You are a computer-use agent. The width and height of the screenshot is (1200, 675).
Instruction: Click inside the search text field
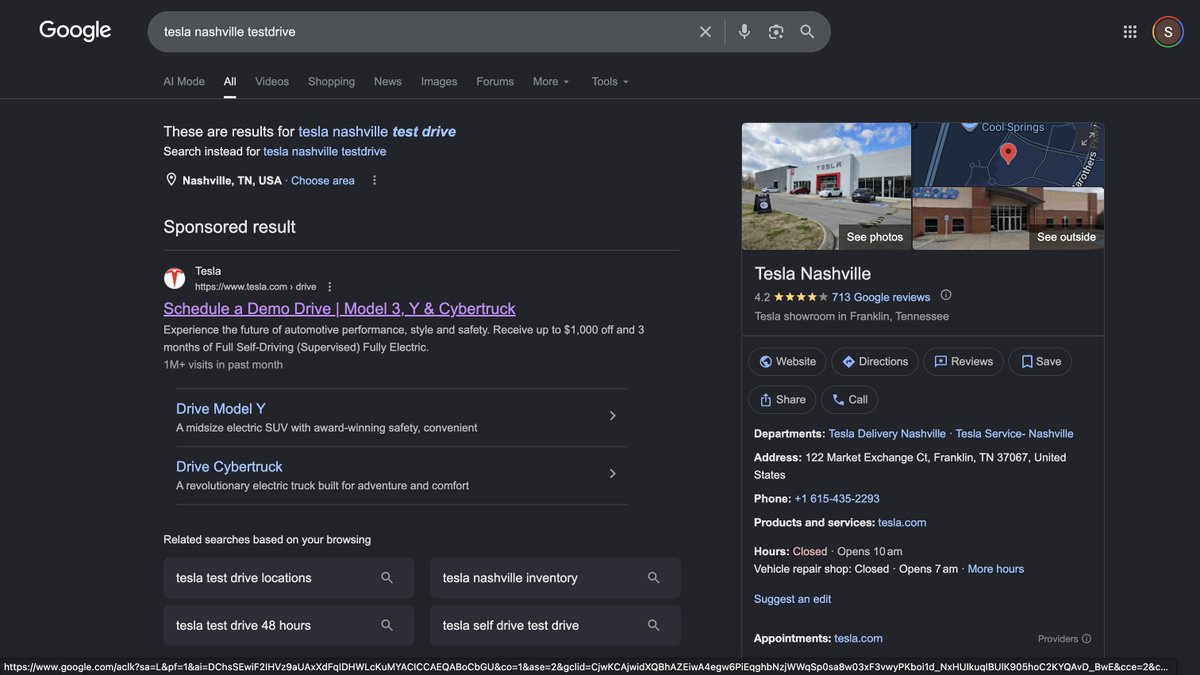[425, 32]
